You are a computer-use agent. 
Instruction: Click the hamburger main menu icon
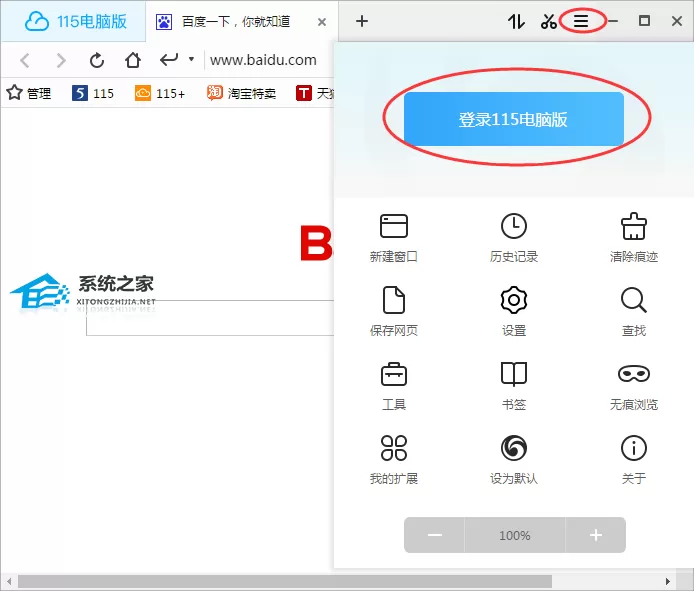pyautogui.click(x=581, y=21)
